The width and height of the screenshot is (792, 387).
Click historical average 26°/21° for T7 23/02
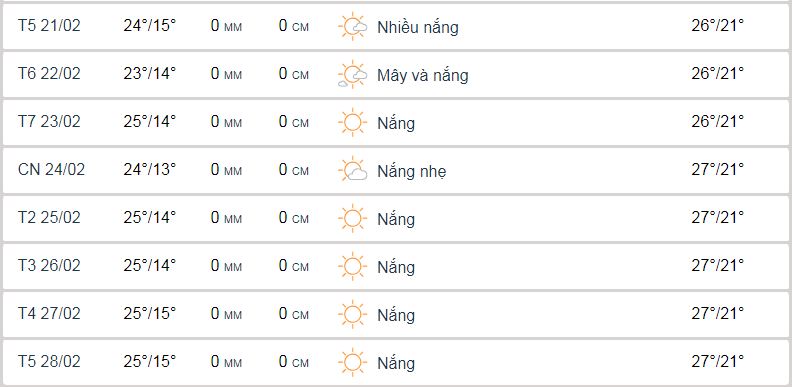[x=717, y=121]
